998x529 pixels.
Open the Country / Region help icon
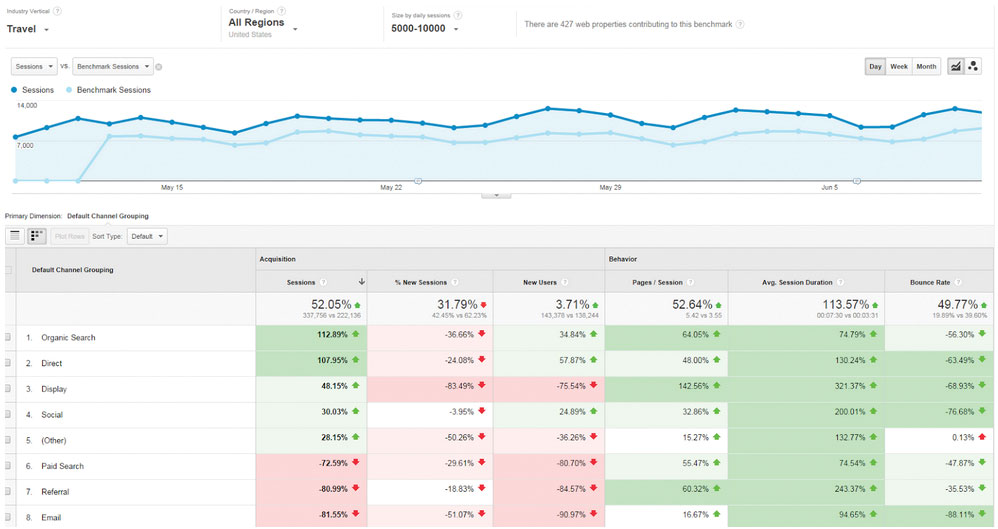pyautogui.click(x=281, y=11)
